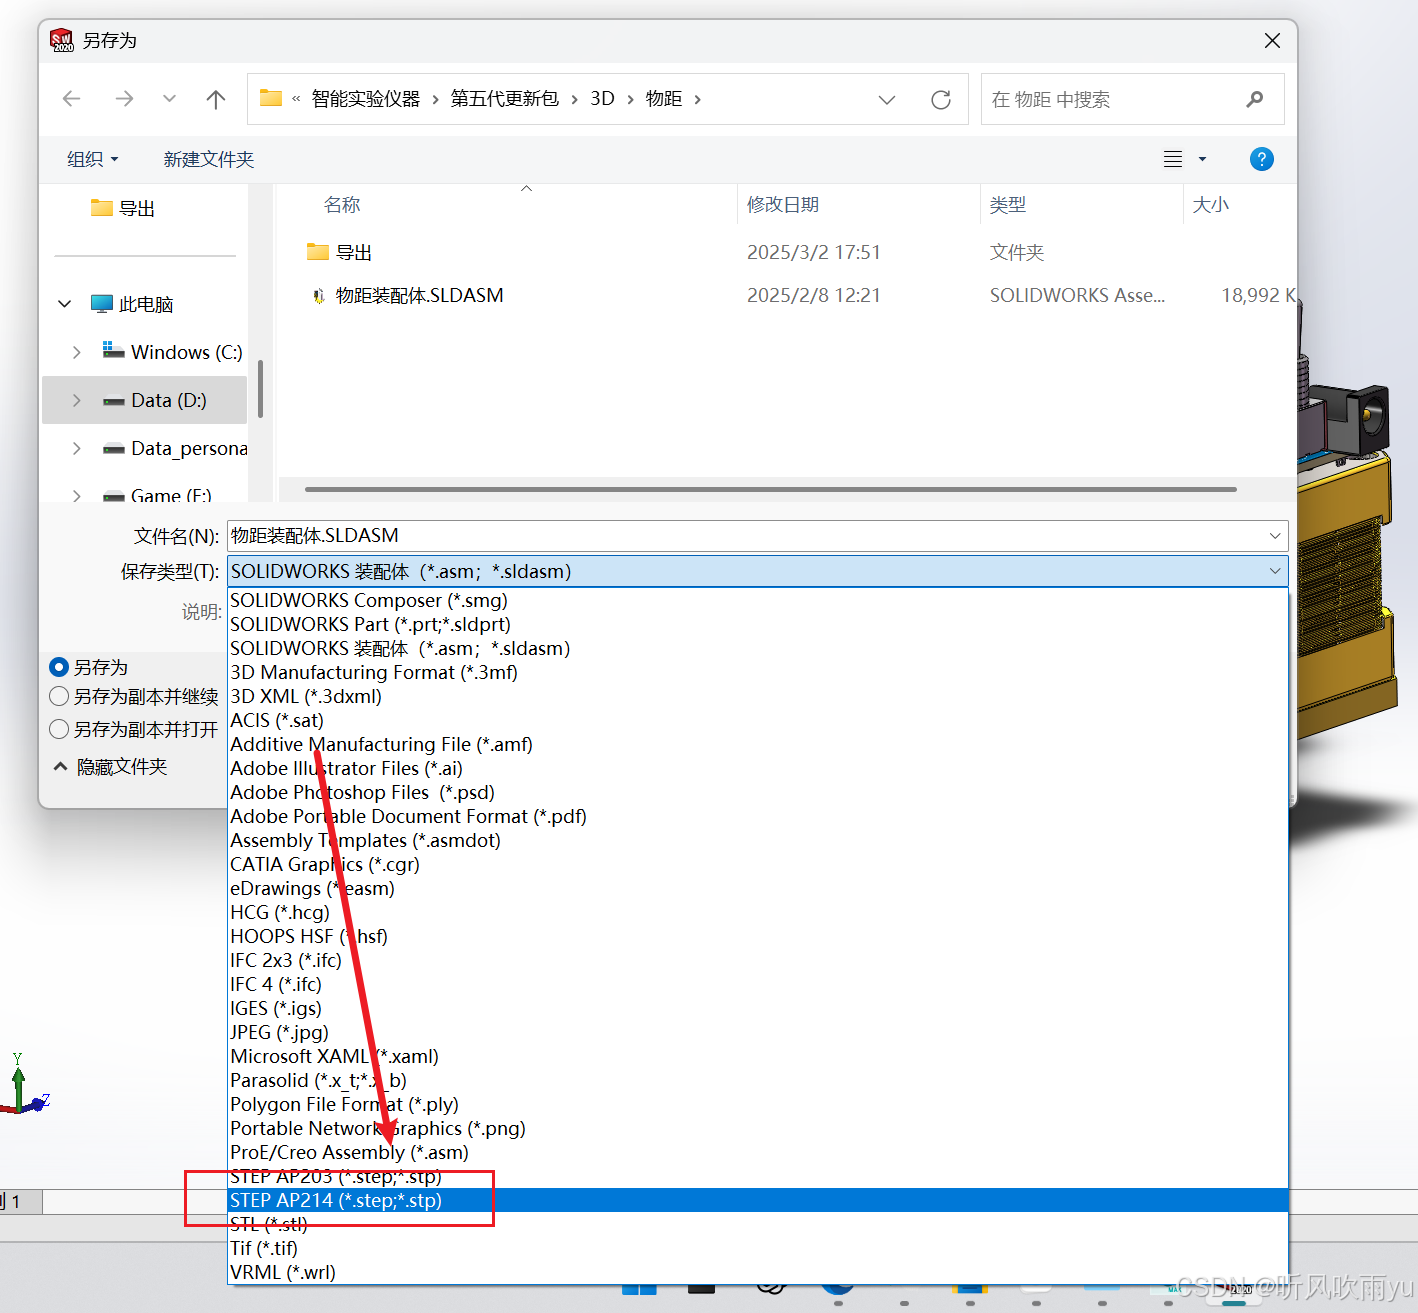
Task: Choose JPEG (*.jpg) format
Action: 757,1032
